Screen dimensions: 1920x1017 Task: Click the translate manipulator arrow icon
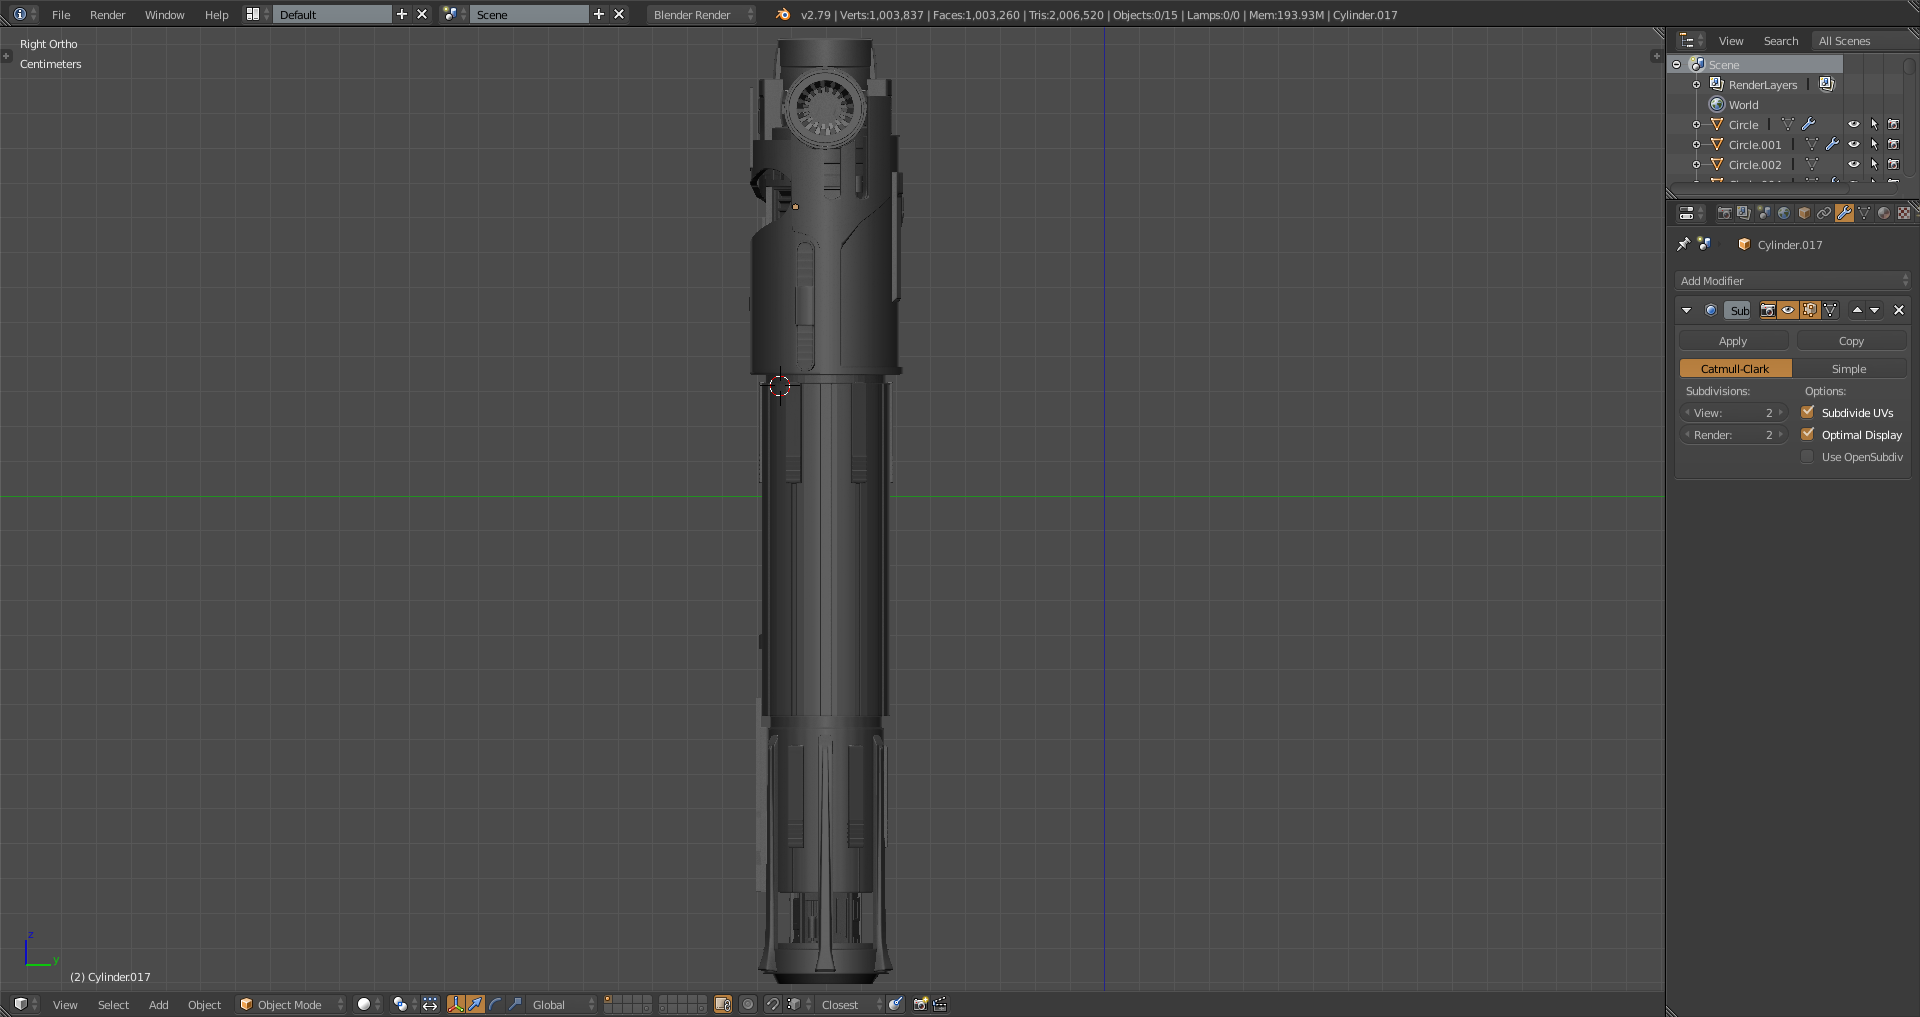coord(476,1004)
